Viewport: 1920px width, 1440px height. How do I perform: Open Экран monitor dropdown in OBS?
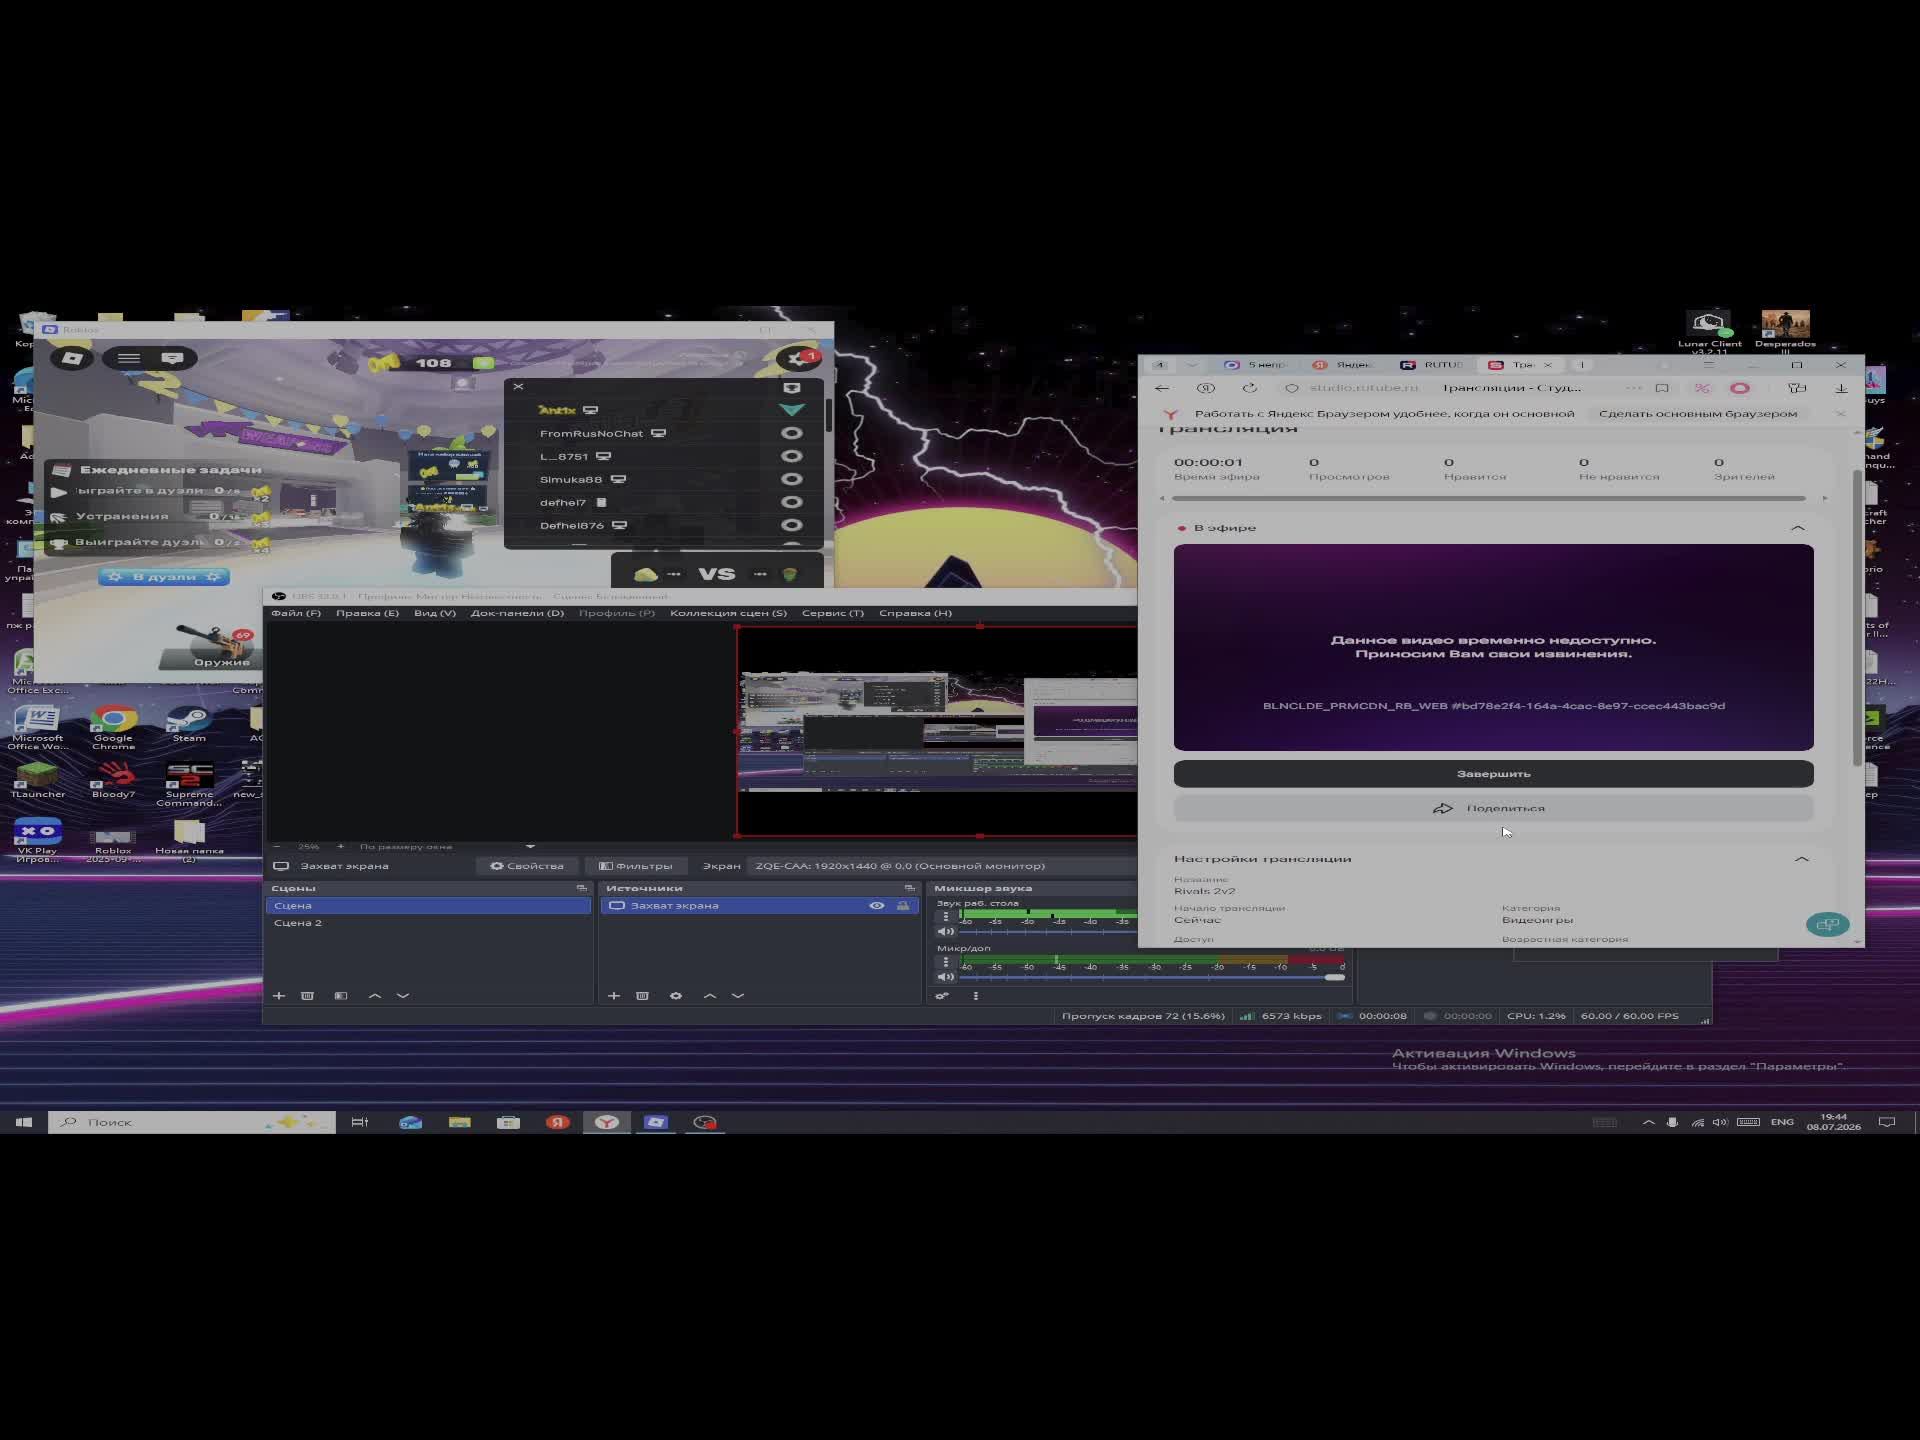942,866
